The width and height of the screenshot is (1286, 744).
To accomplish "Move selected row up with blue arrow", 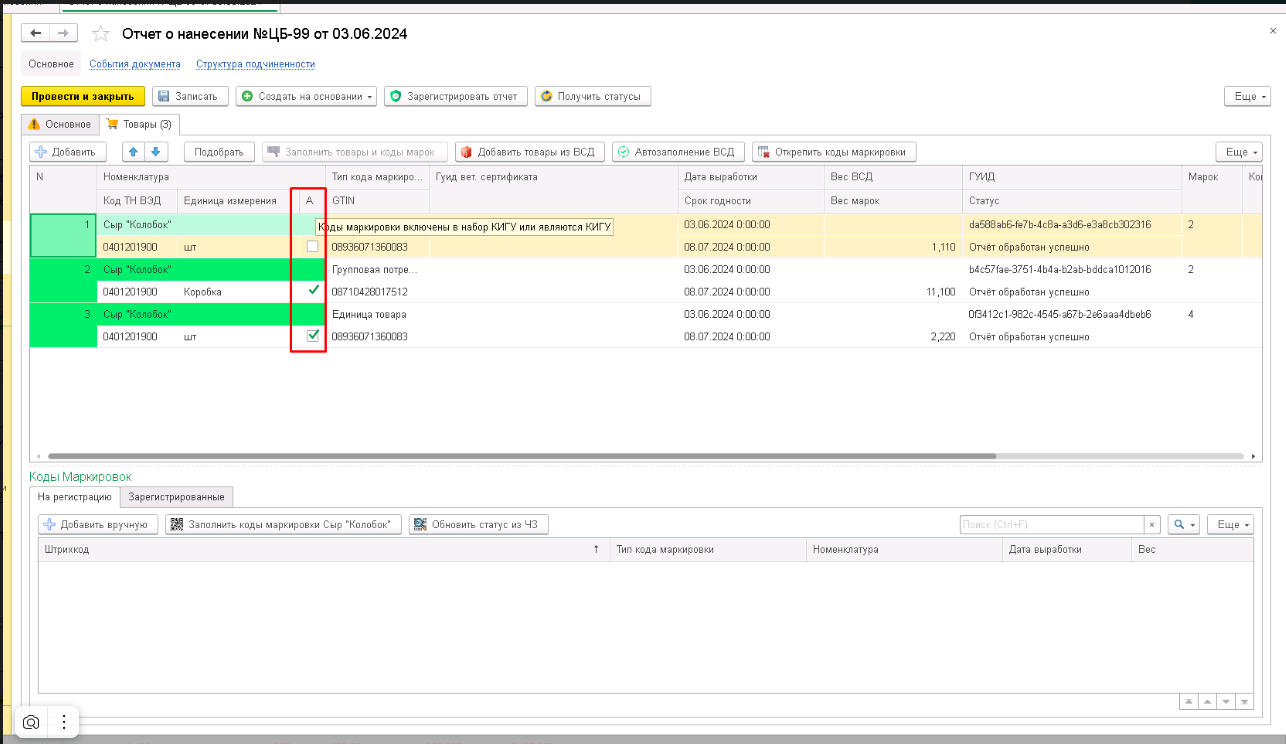I will (x=134, y=152).
